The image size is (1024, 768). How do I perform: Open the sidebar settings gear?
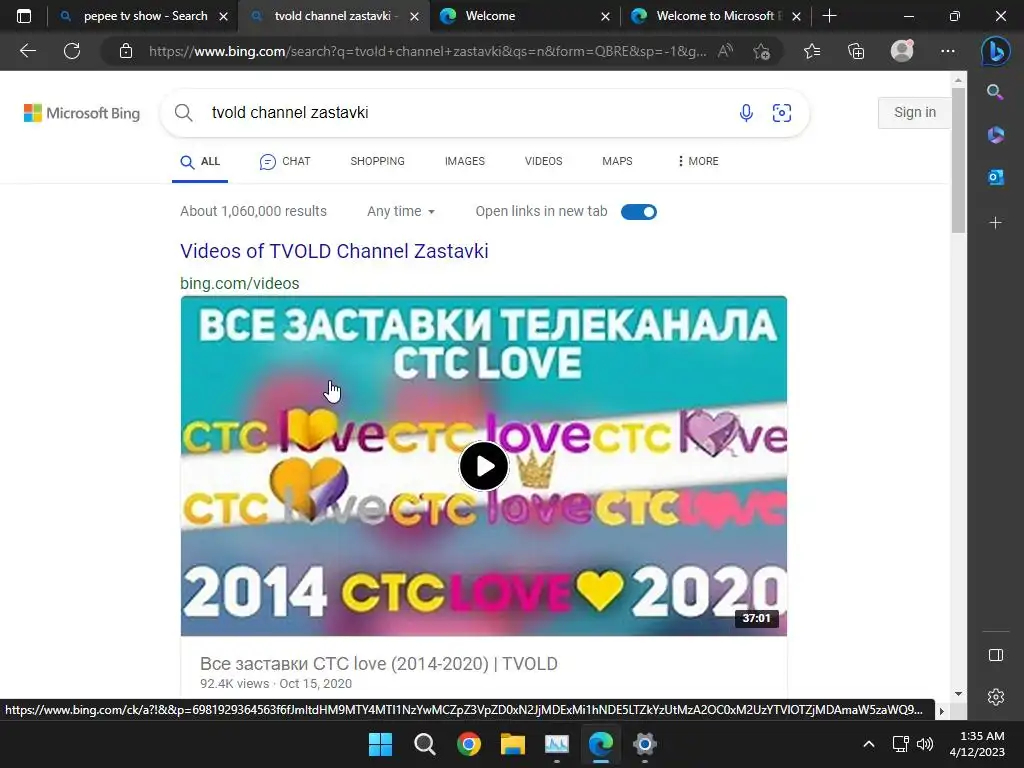pos(996,697)
